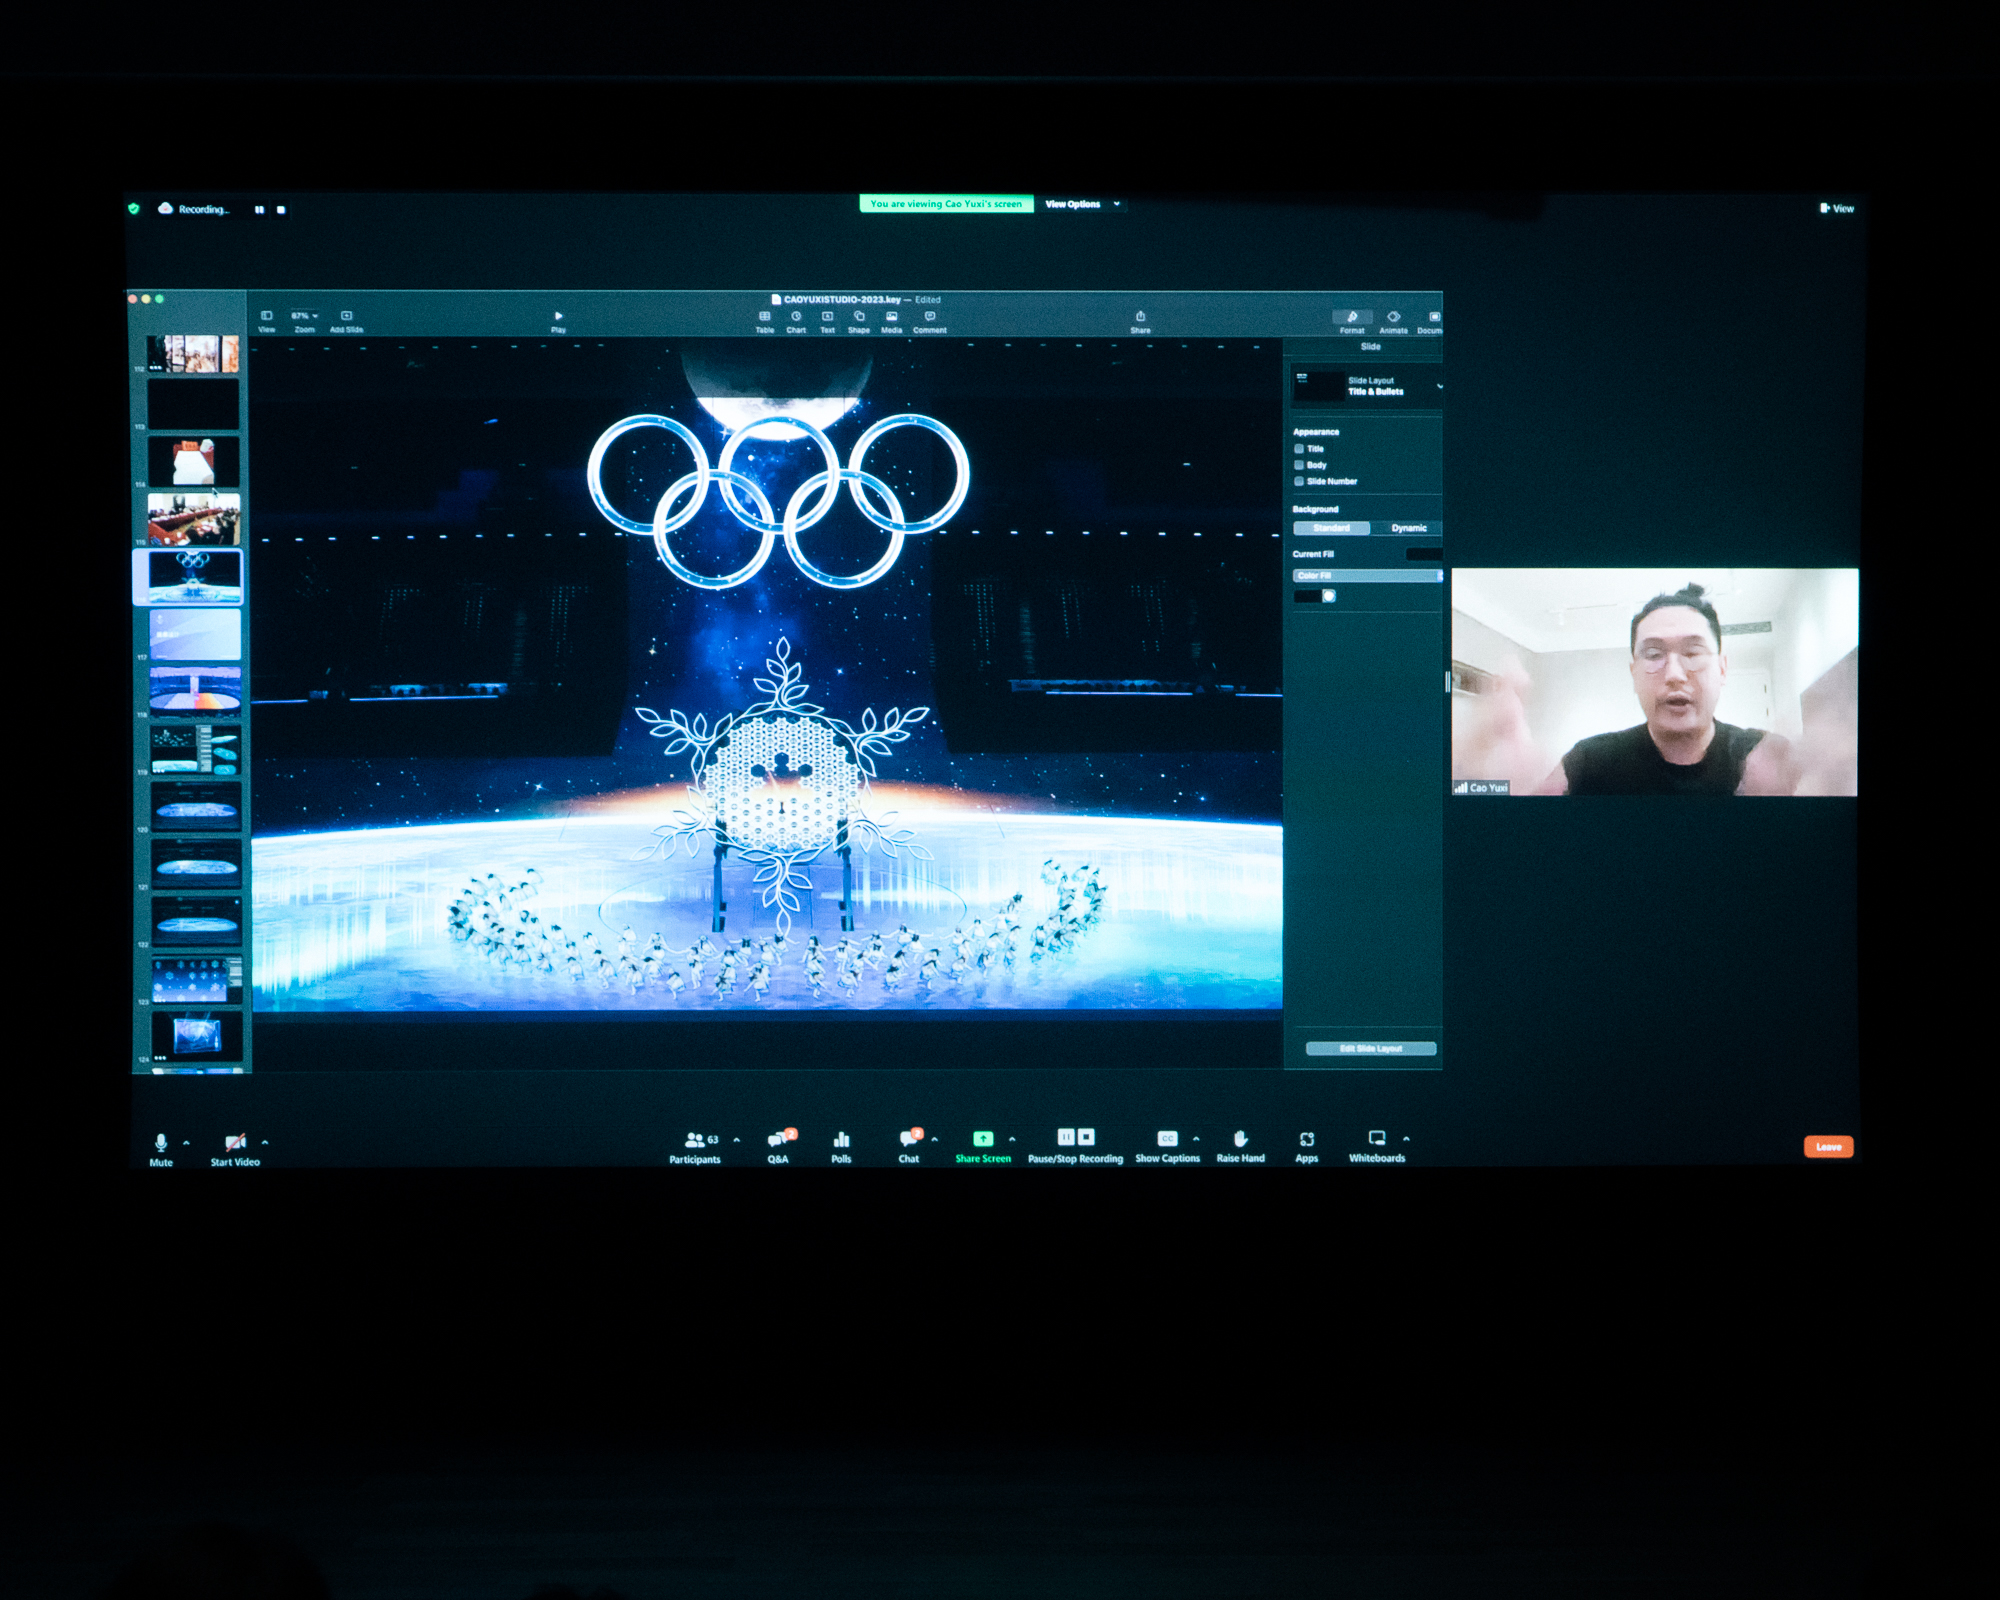
Task: Open the Format inspector
Action: point(1352,317)
